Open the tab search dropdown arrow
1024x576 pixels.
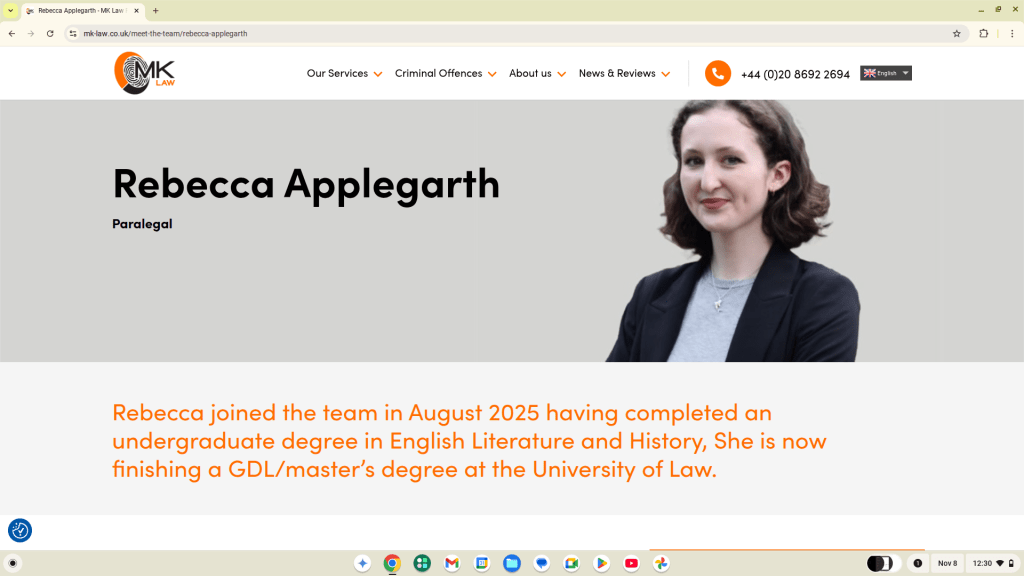(x=10, y=10)
